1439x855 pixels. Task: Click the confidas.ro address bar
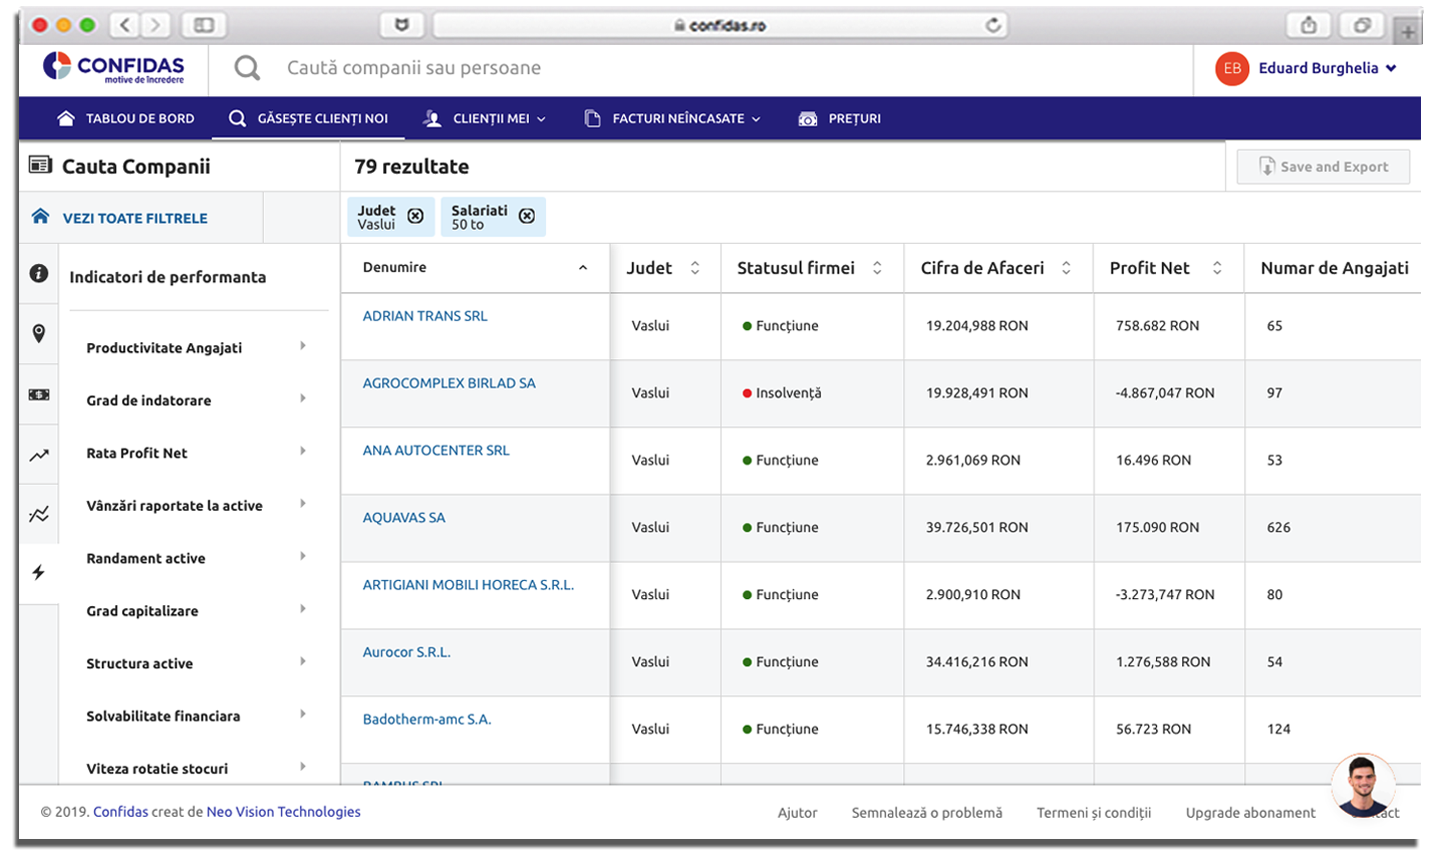click(x=719, y=25)
